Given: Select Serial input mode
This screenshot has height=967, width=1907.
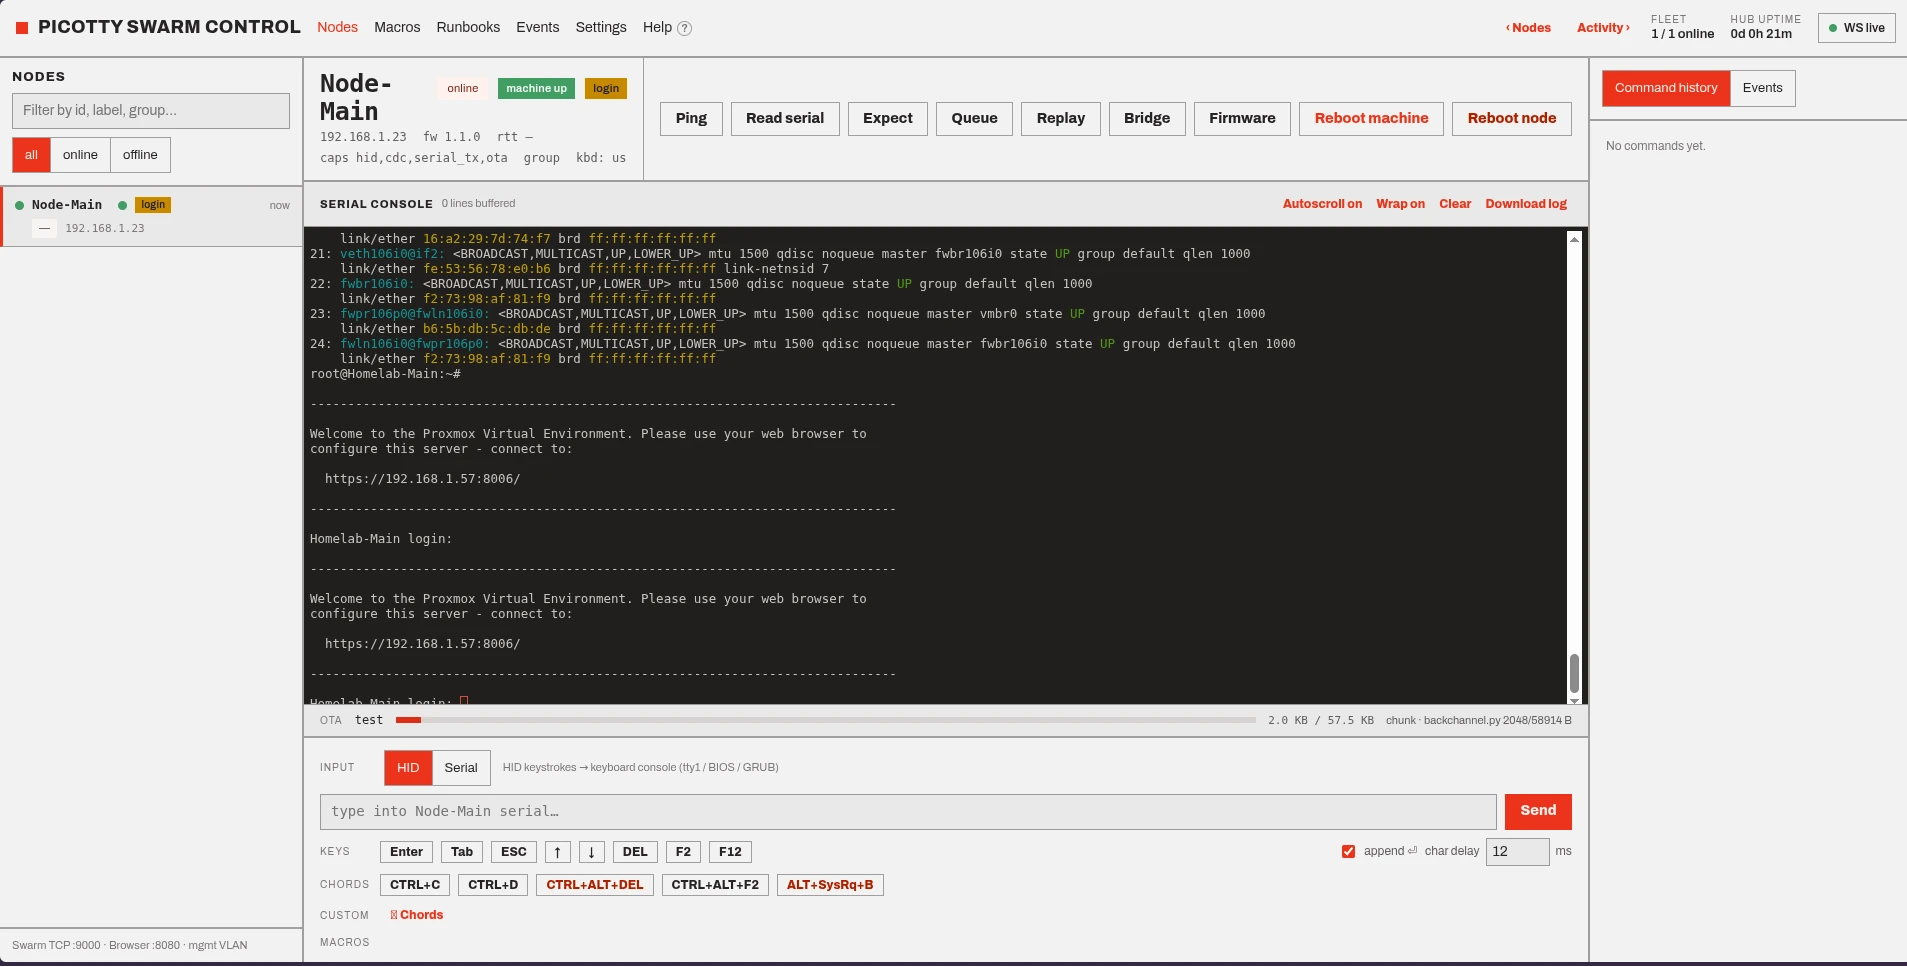Looking at the screenshot, I should click(x=461, y=768).
